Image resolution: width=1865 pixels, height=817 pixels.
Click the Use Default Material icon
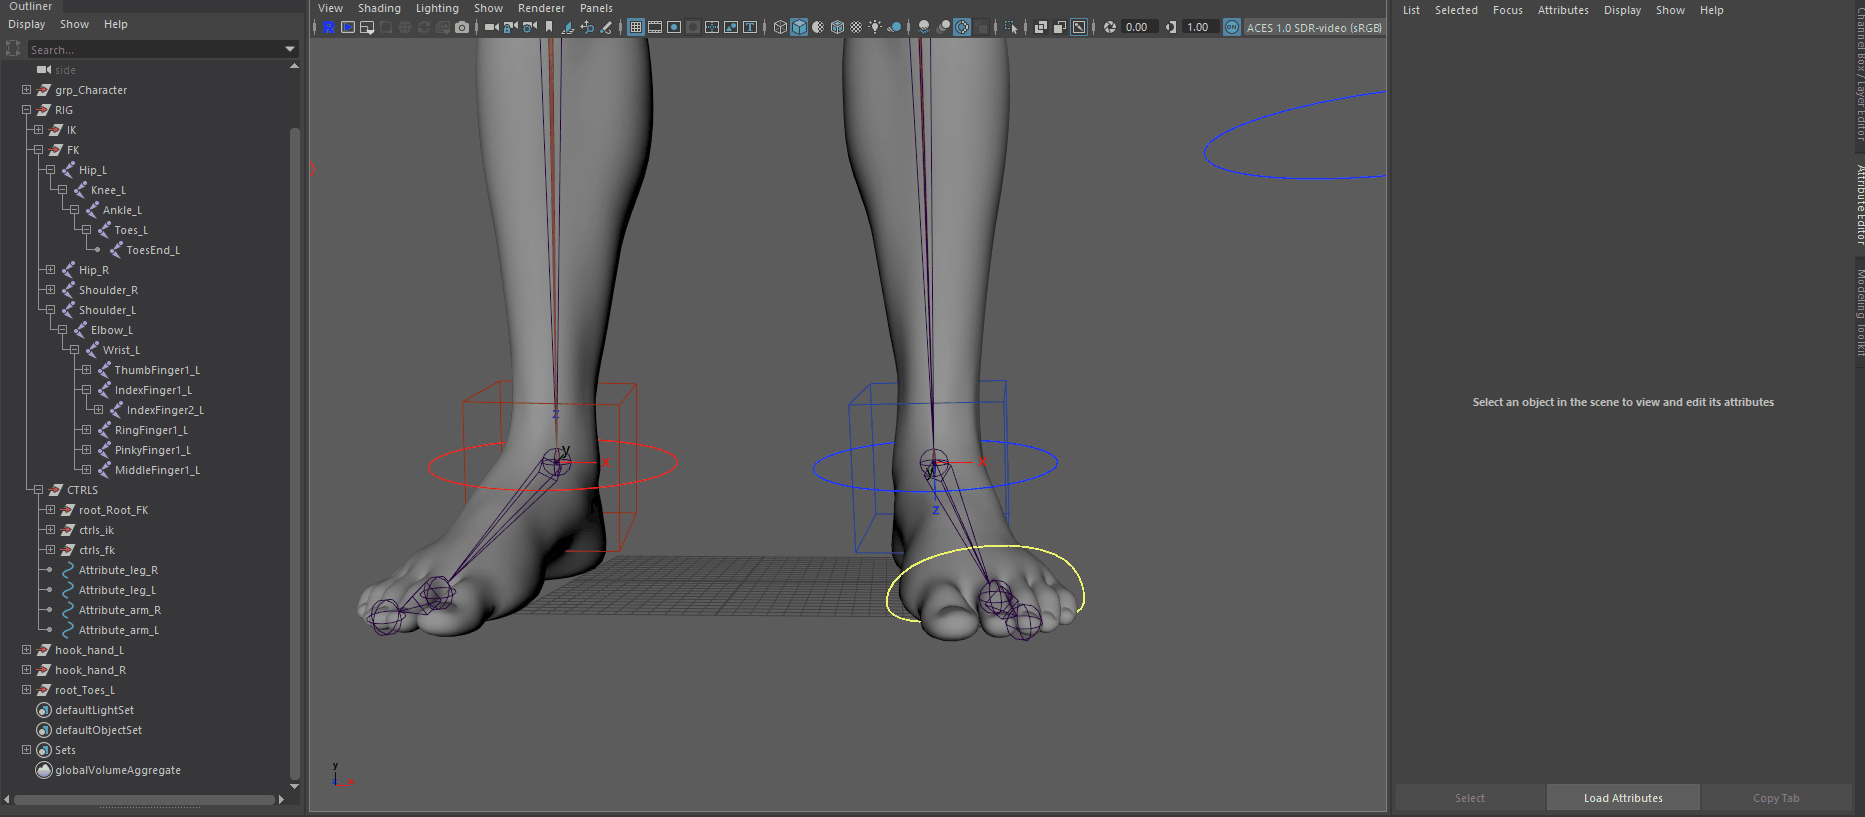817,27
